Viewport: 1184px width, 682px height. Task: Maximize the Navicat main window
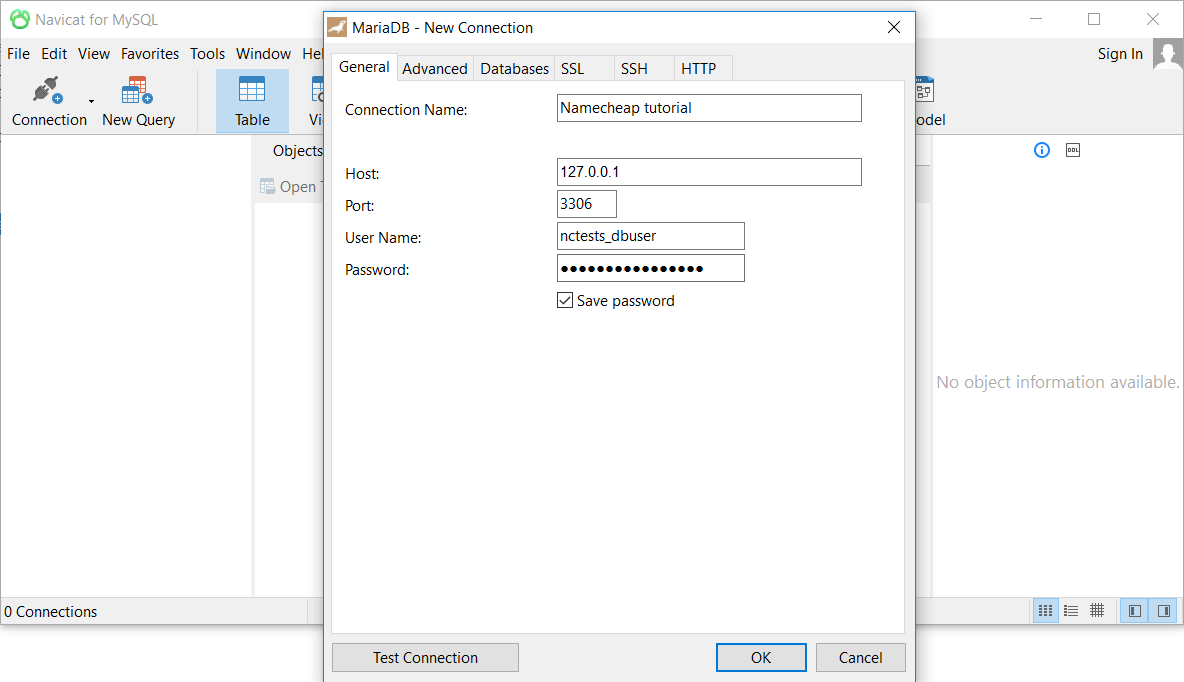(x=1094, y=19)
